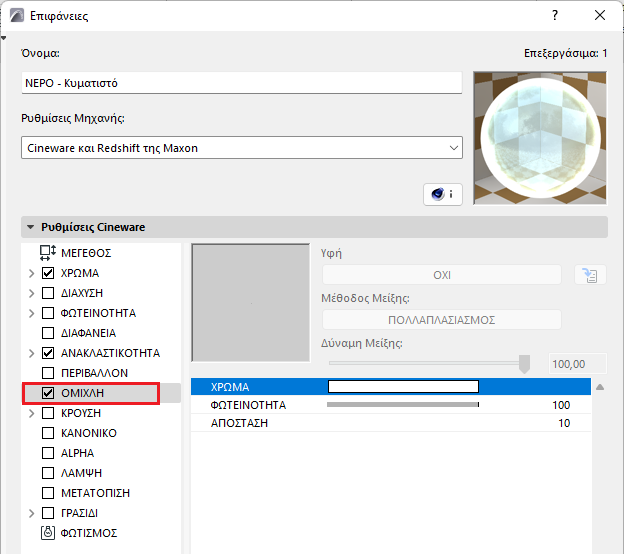Click the ΜΕΓΕΘΟΣ size icon

point(48,253)
